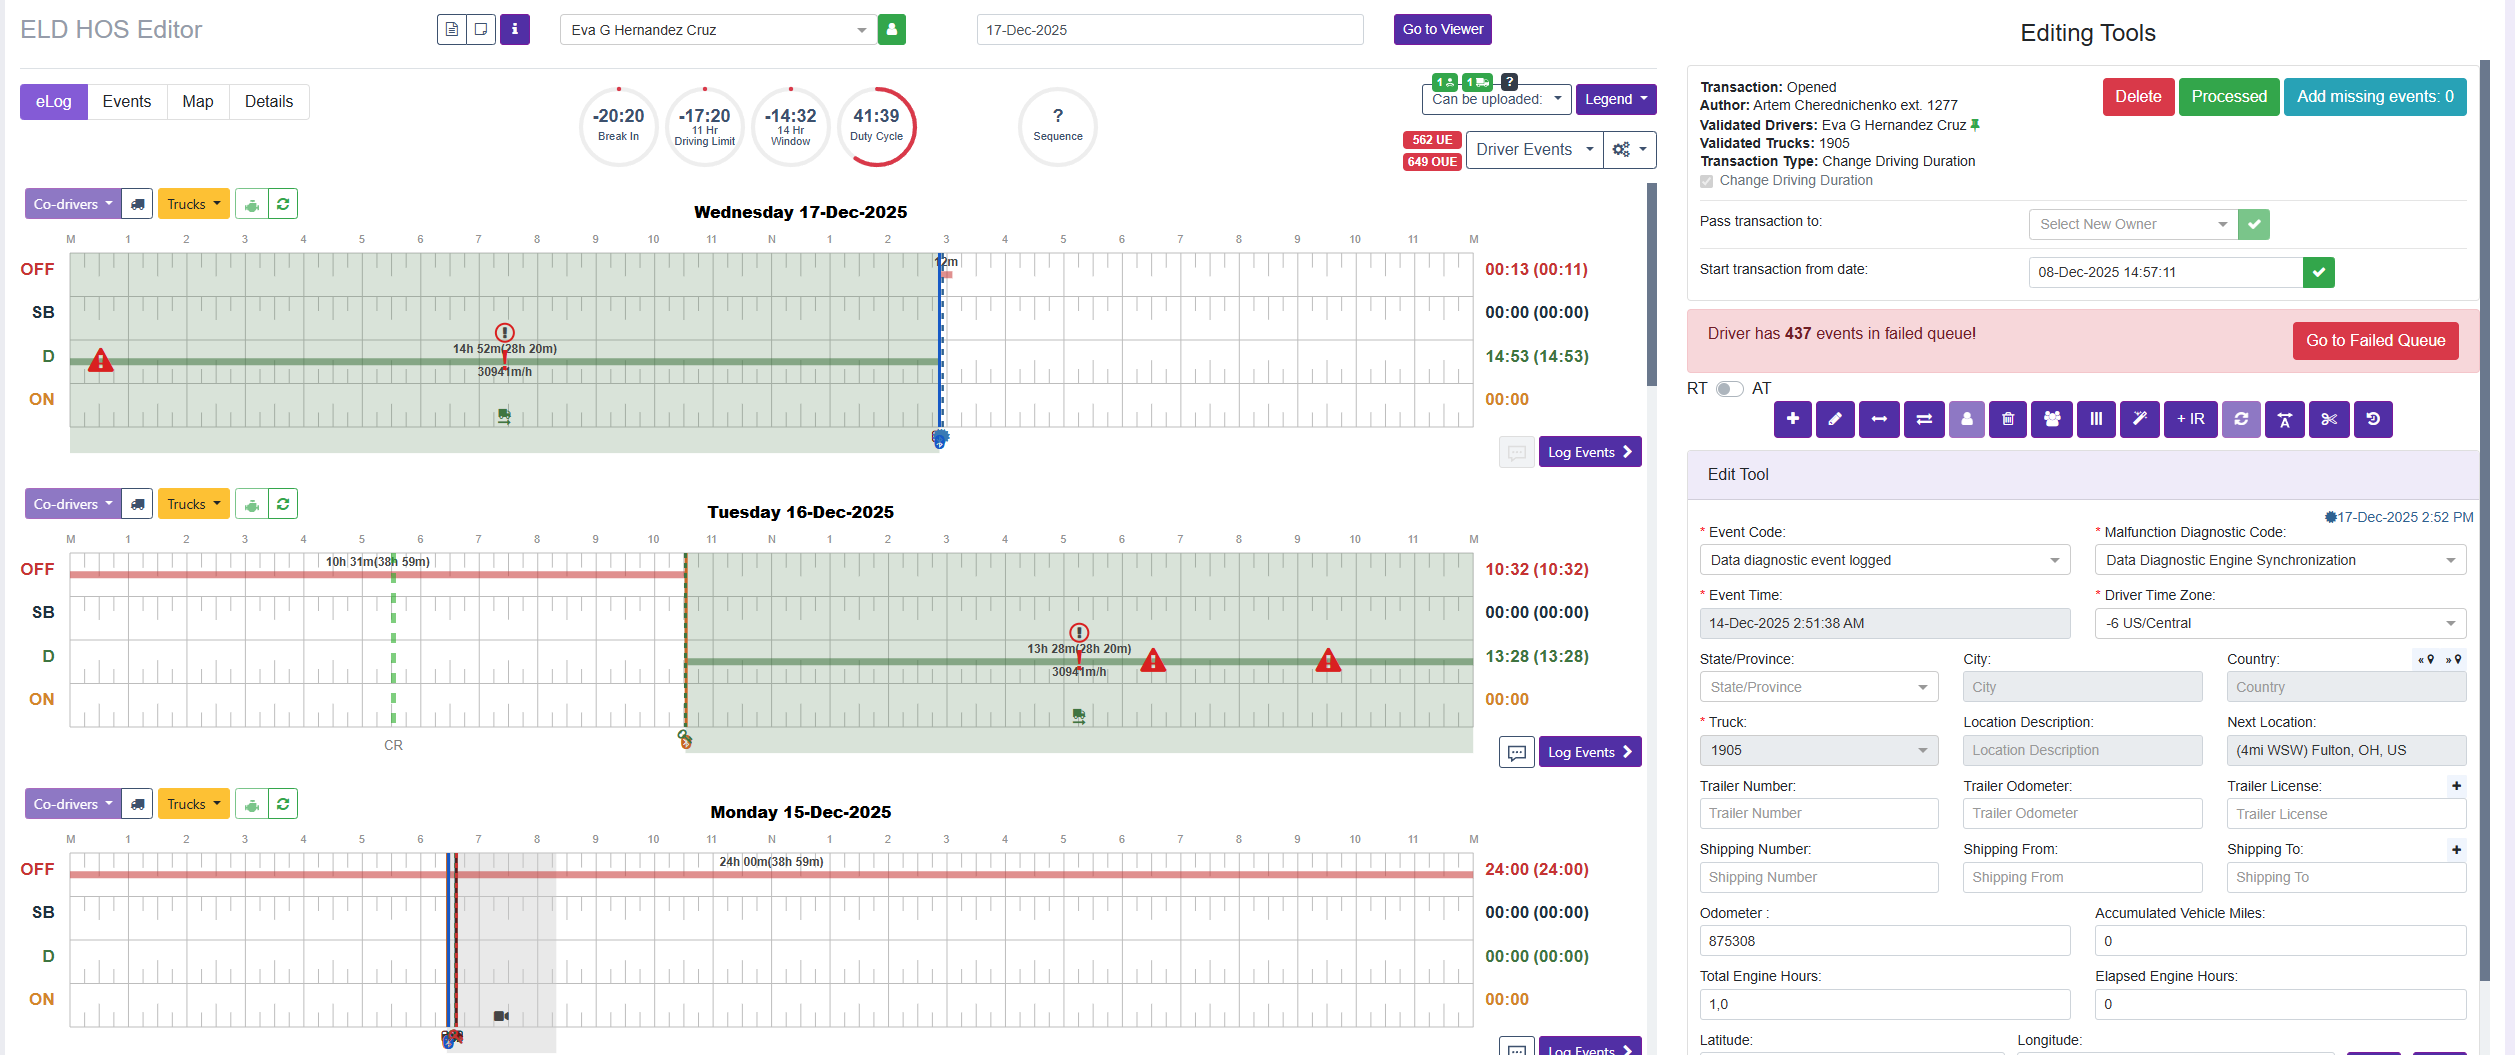Switch to the Events tab

click(127, 102)
